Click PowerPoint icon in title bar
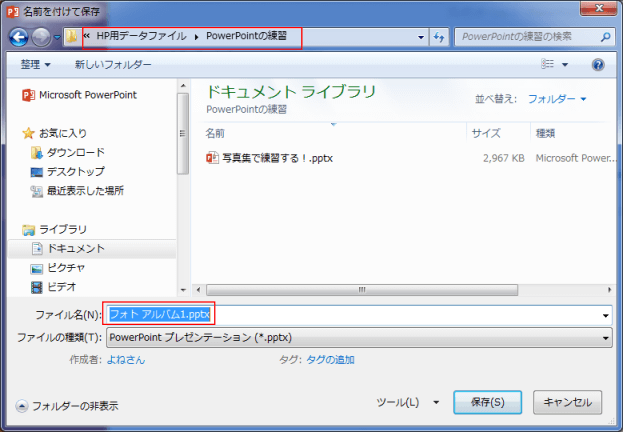The height and width of the screenshot is (432, 623). click(13, 12)
